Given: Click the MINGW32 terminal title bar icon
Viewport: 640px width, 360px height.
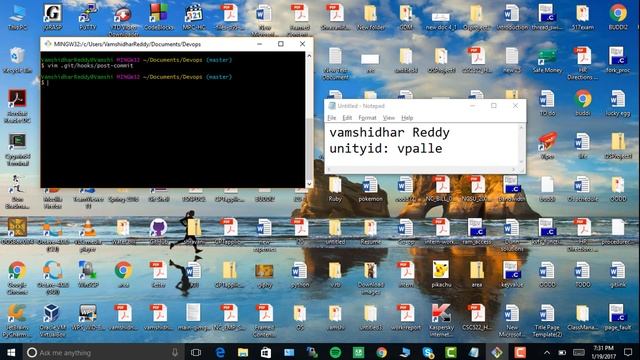Looking at the screenshot, I should [48, 44].
